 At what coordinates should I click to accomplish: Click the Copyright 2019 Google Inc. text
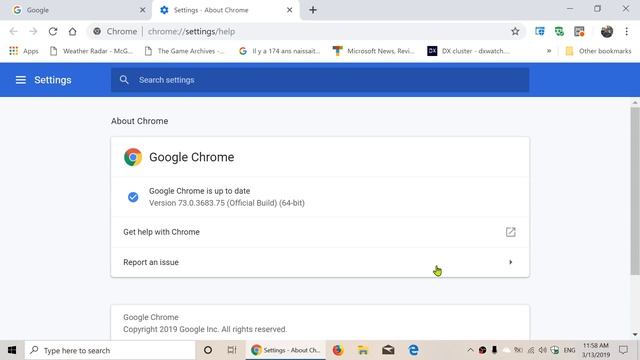click(205, 329)
